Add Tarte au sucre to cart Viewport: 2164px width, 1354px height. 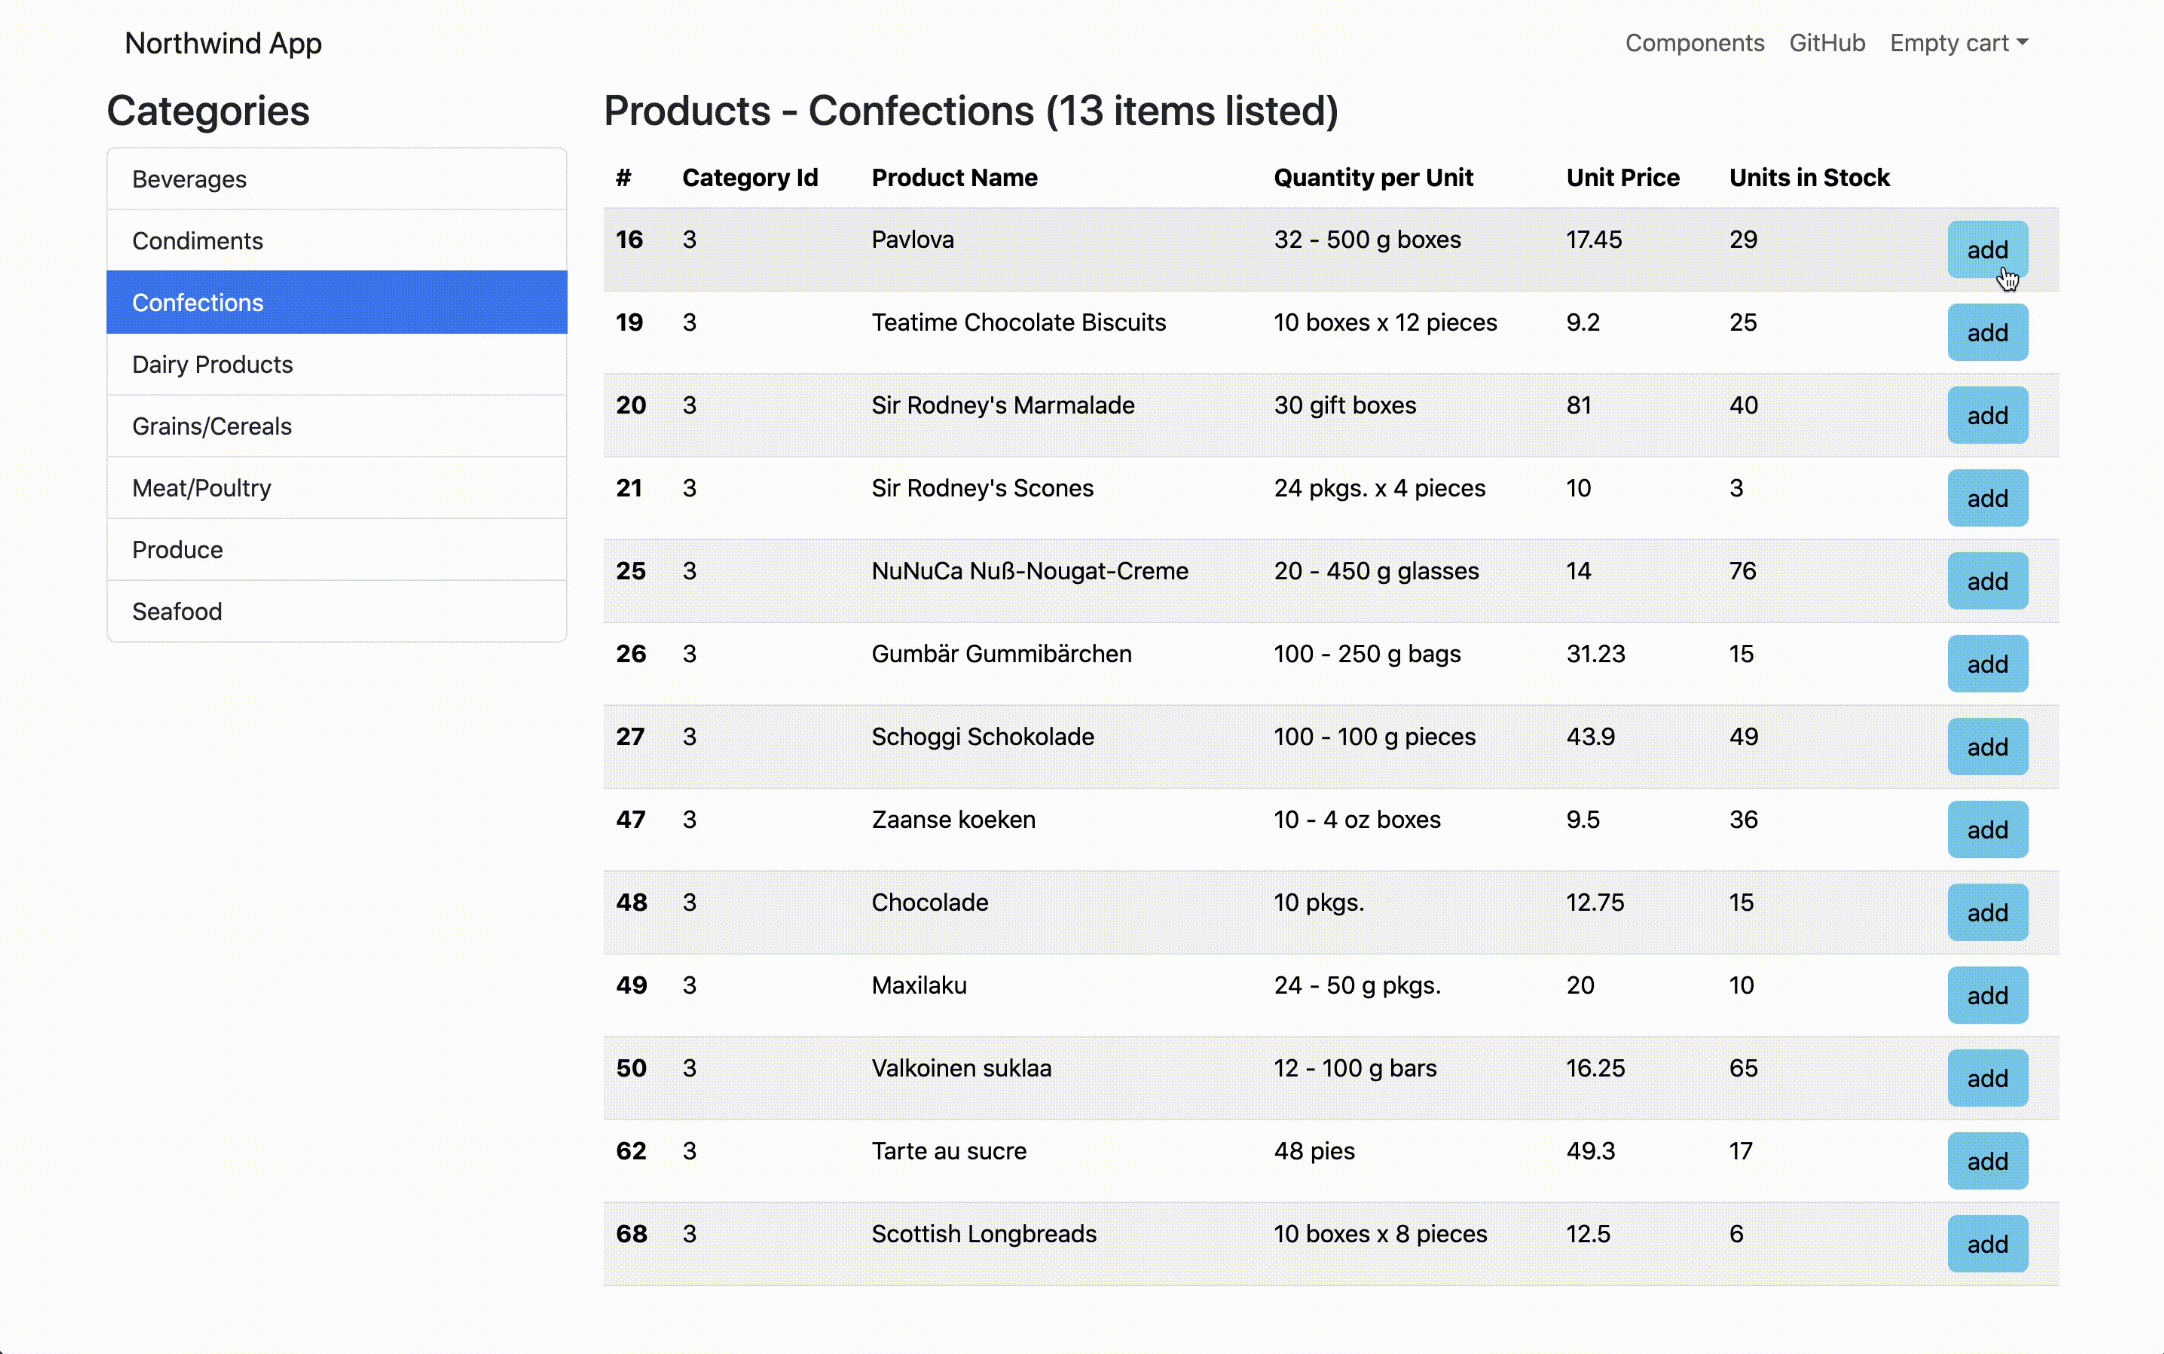1986,1161
